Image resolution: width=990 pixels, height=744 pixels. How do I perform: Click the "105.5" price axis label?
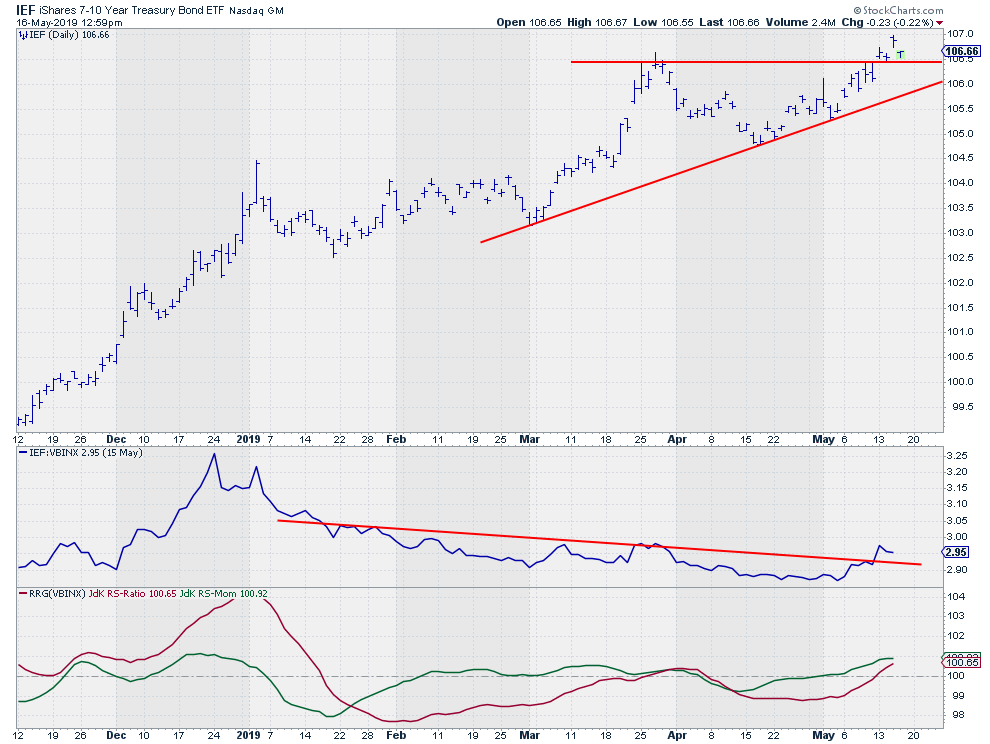pos(958,109)
